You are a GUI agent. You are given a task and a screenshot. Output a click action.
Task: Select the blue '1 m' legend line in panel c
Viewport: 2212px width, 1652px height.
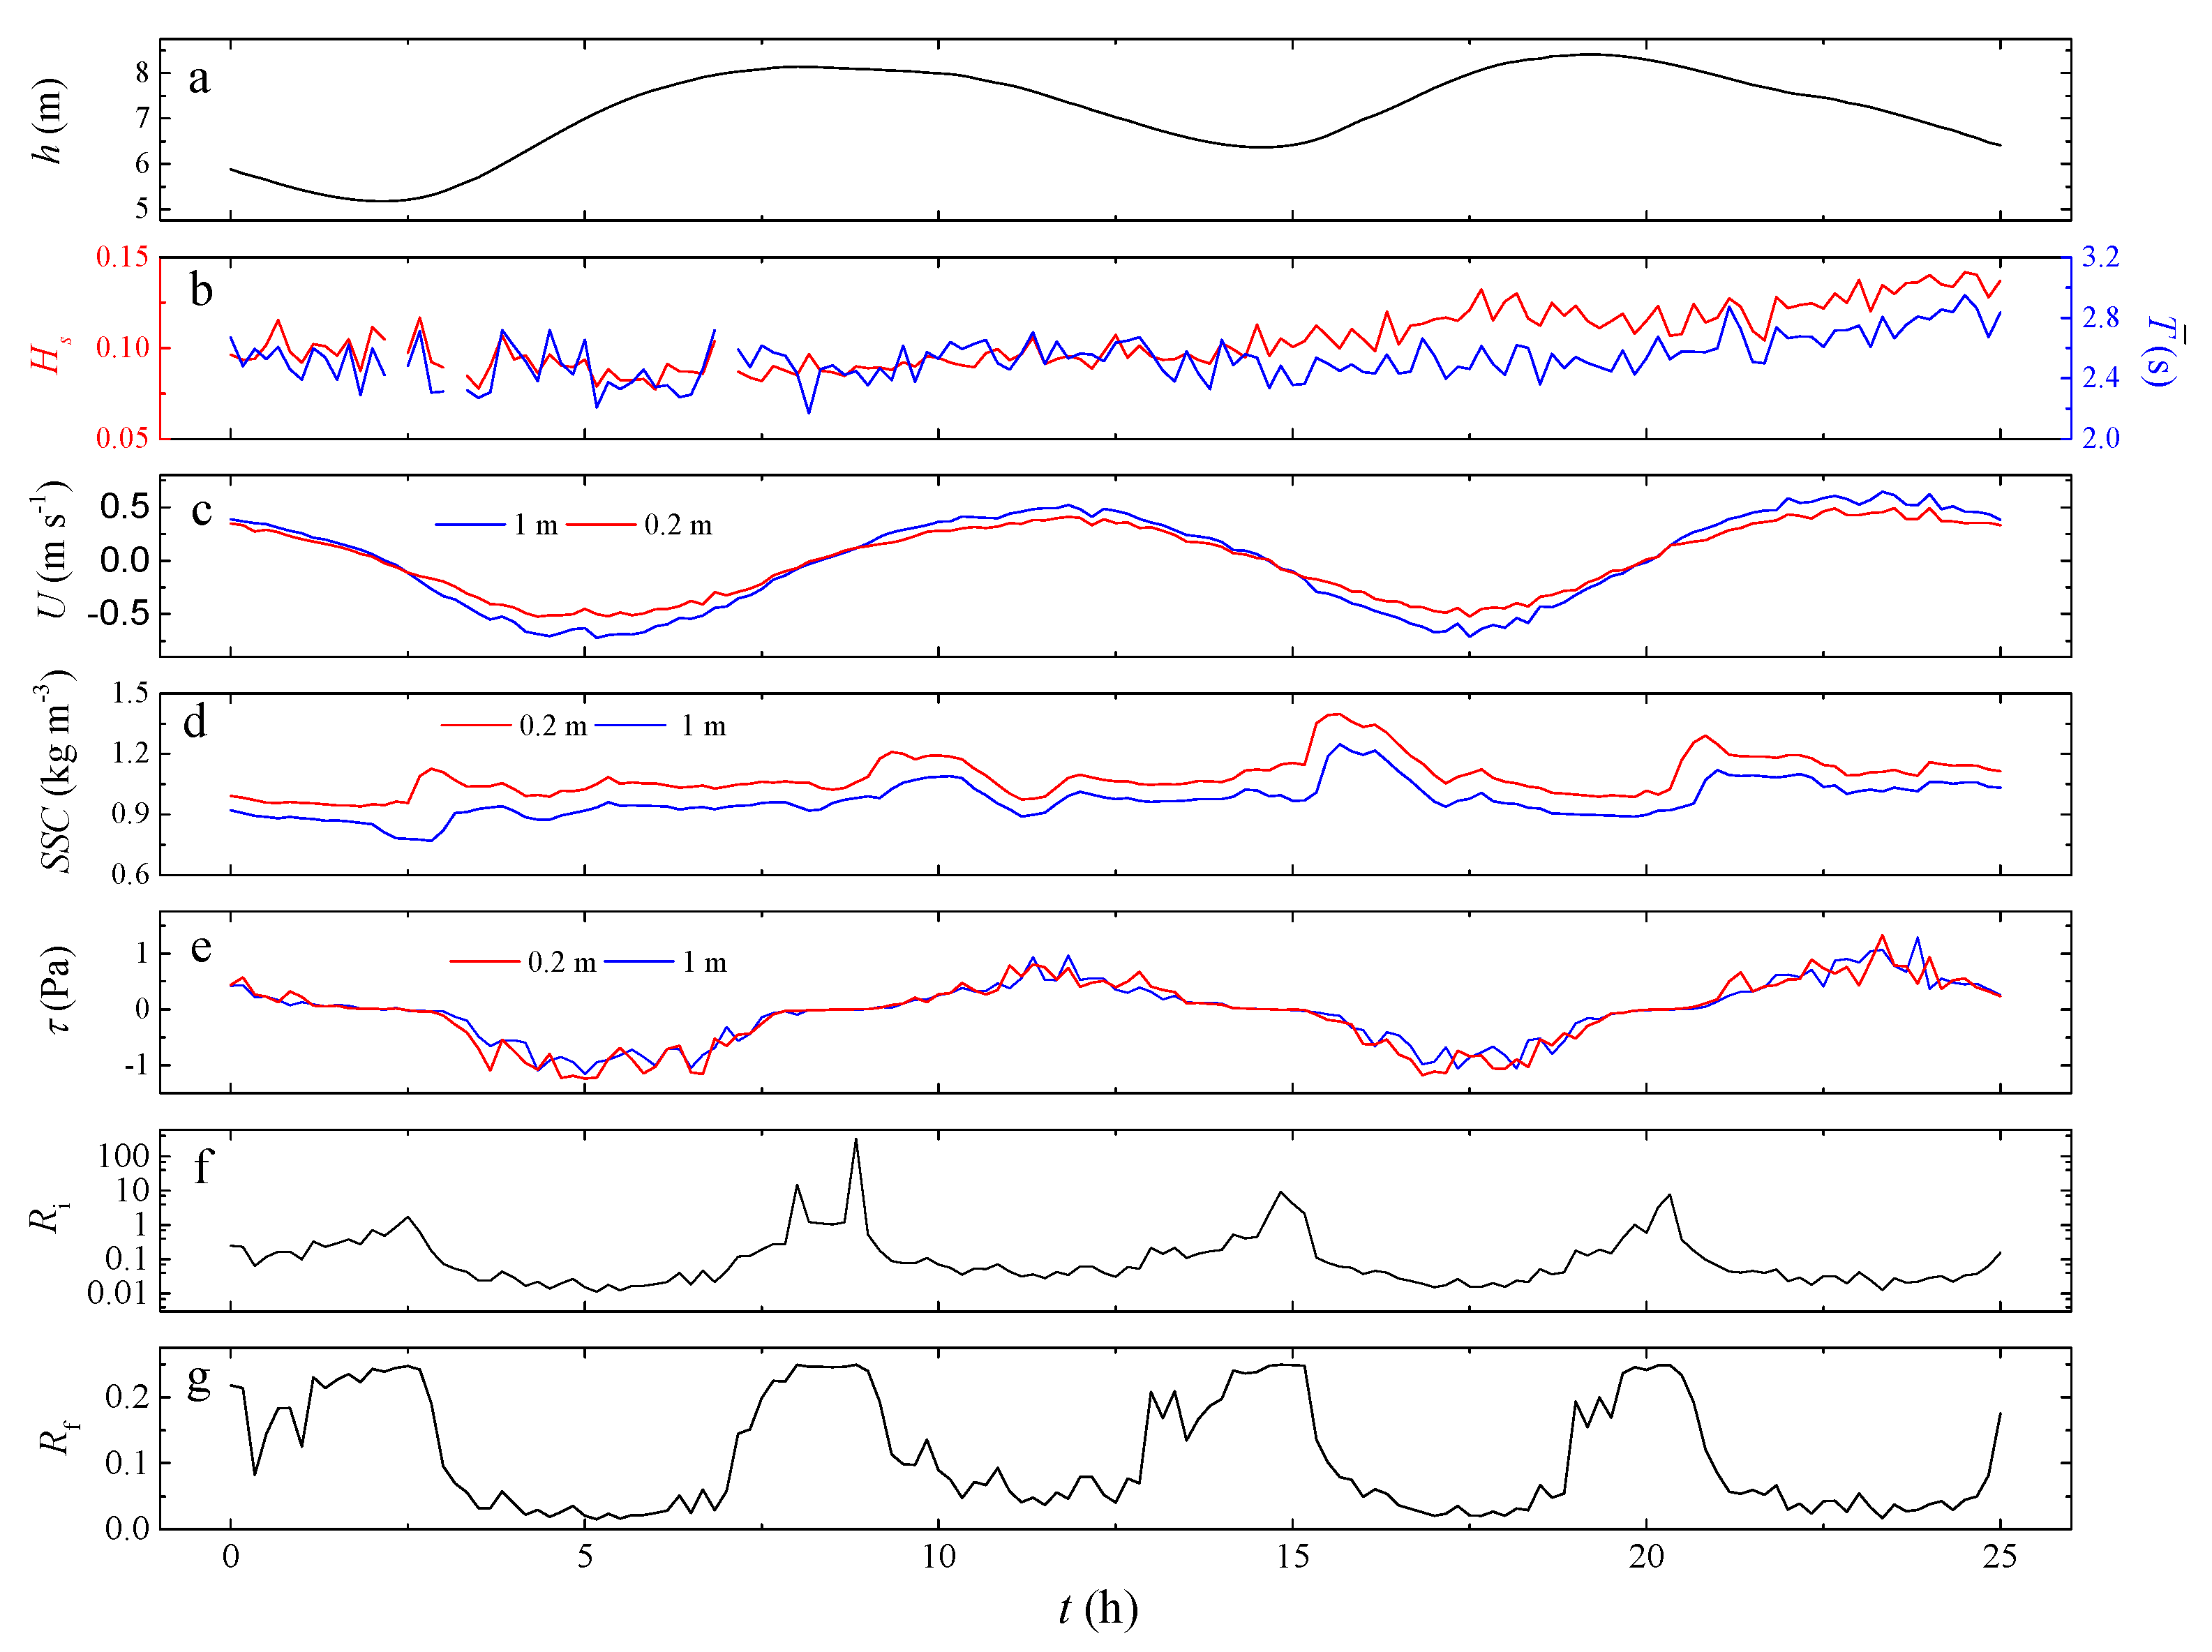coord(470,525)
